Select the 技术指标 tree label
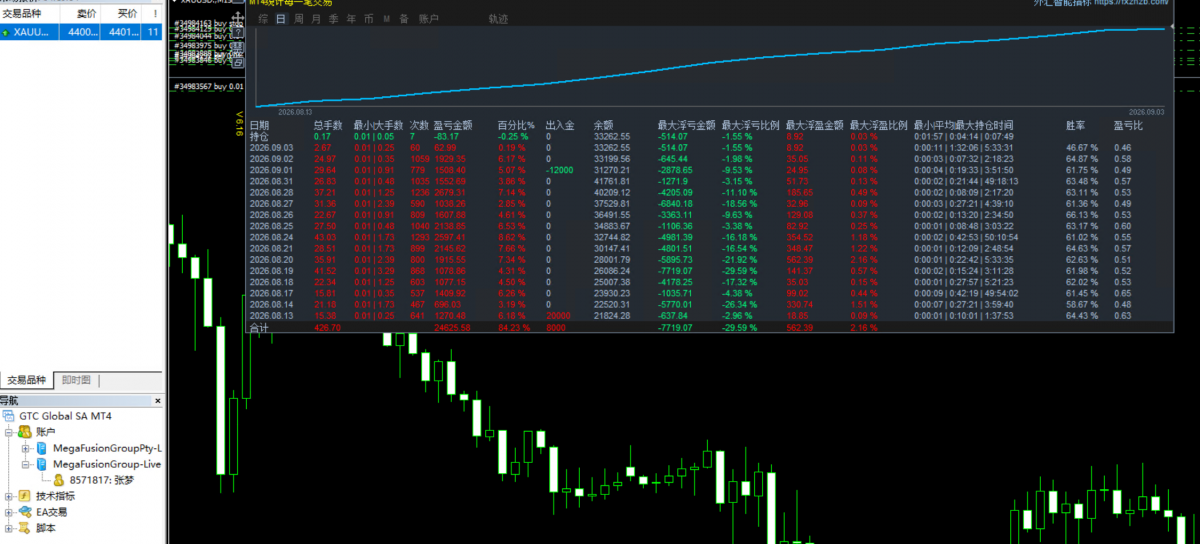Viewport: 1200px width, 544px height. [55, 496]
